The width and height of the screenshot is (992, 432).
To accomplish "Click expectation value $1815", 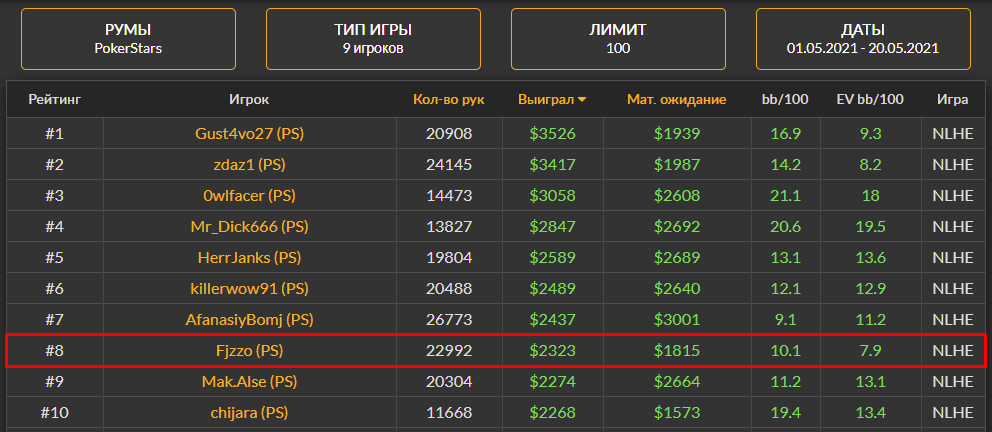I will pos(677,350).
